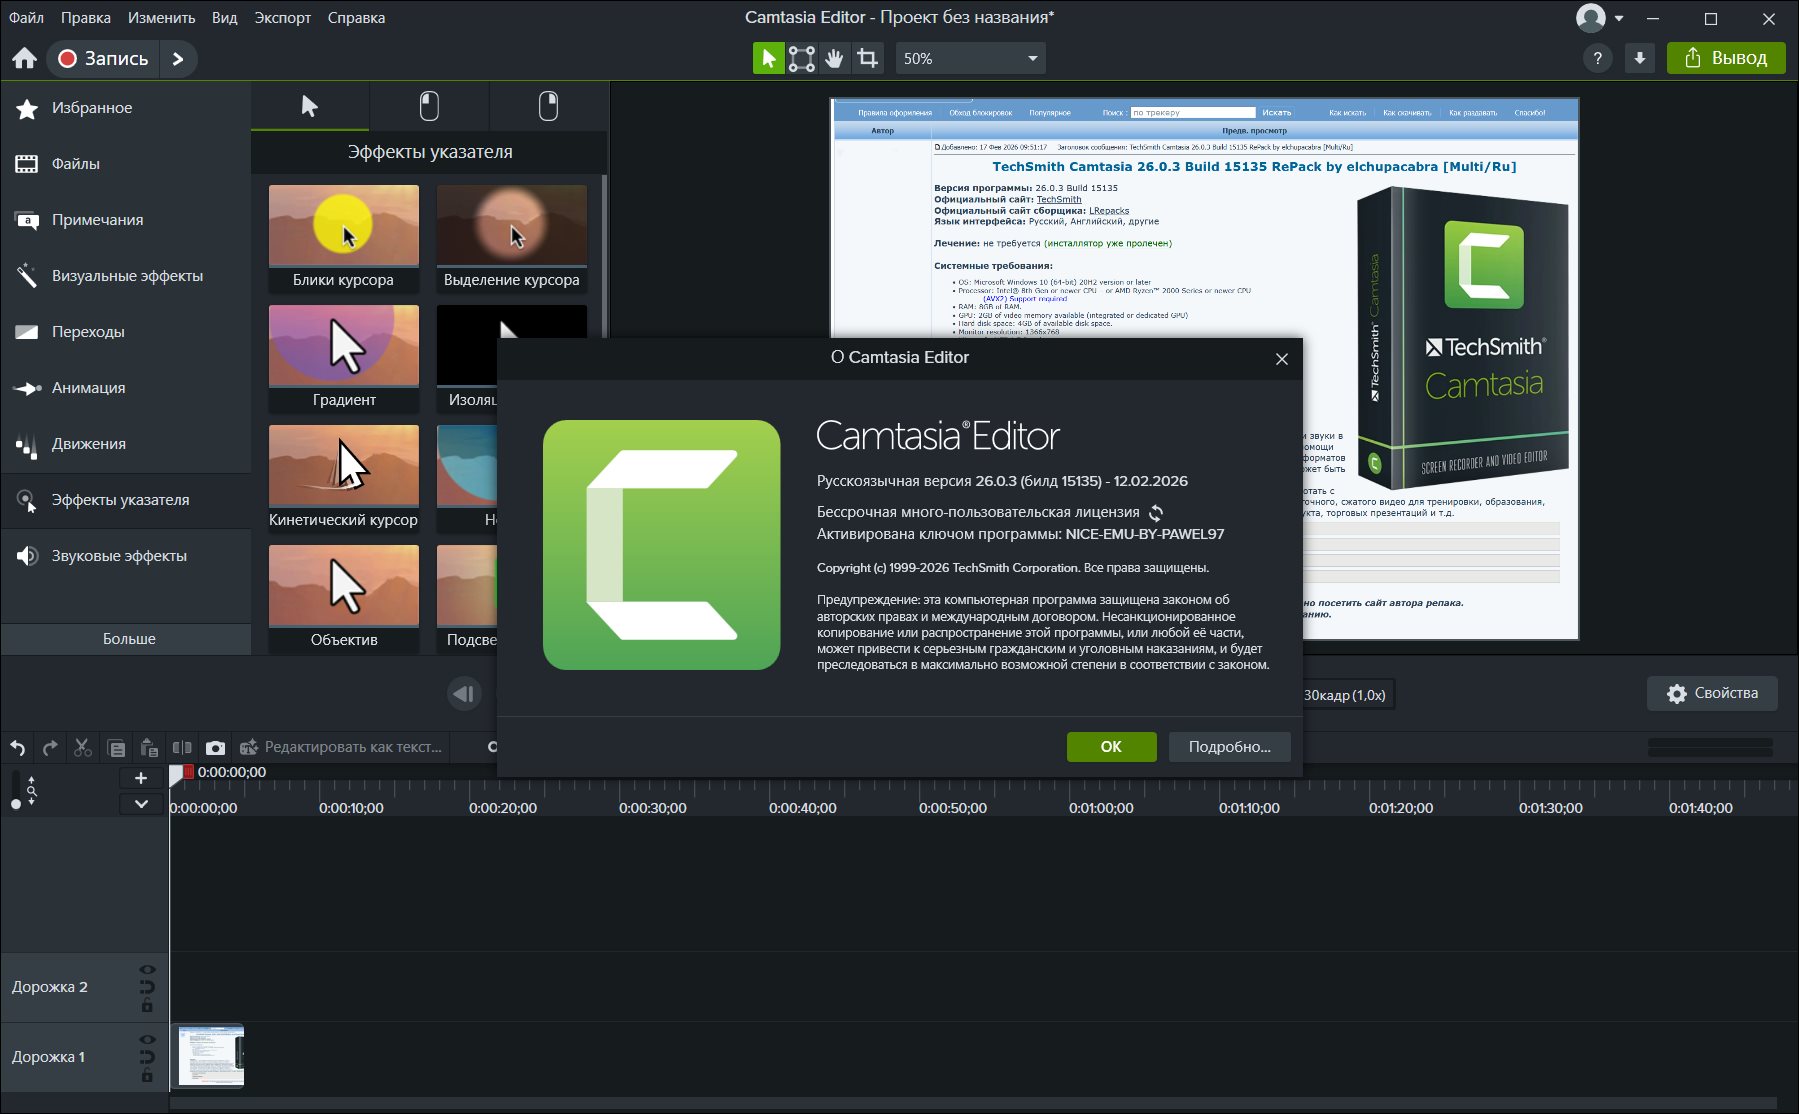This screenshot has height=1114, width=1799.
Task: Switch to the left-click effects tab
Action: coord(429,106)
